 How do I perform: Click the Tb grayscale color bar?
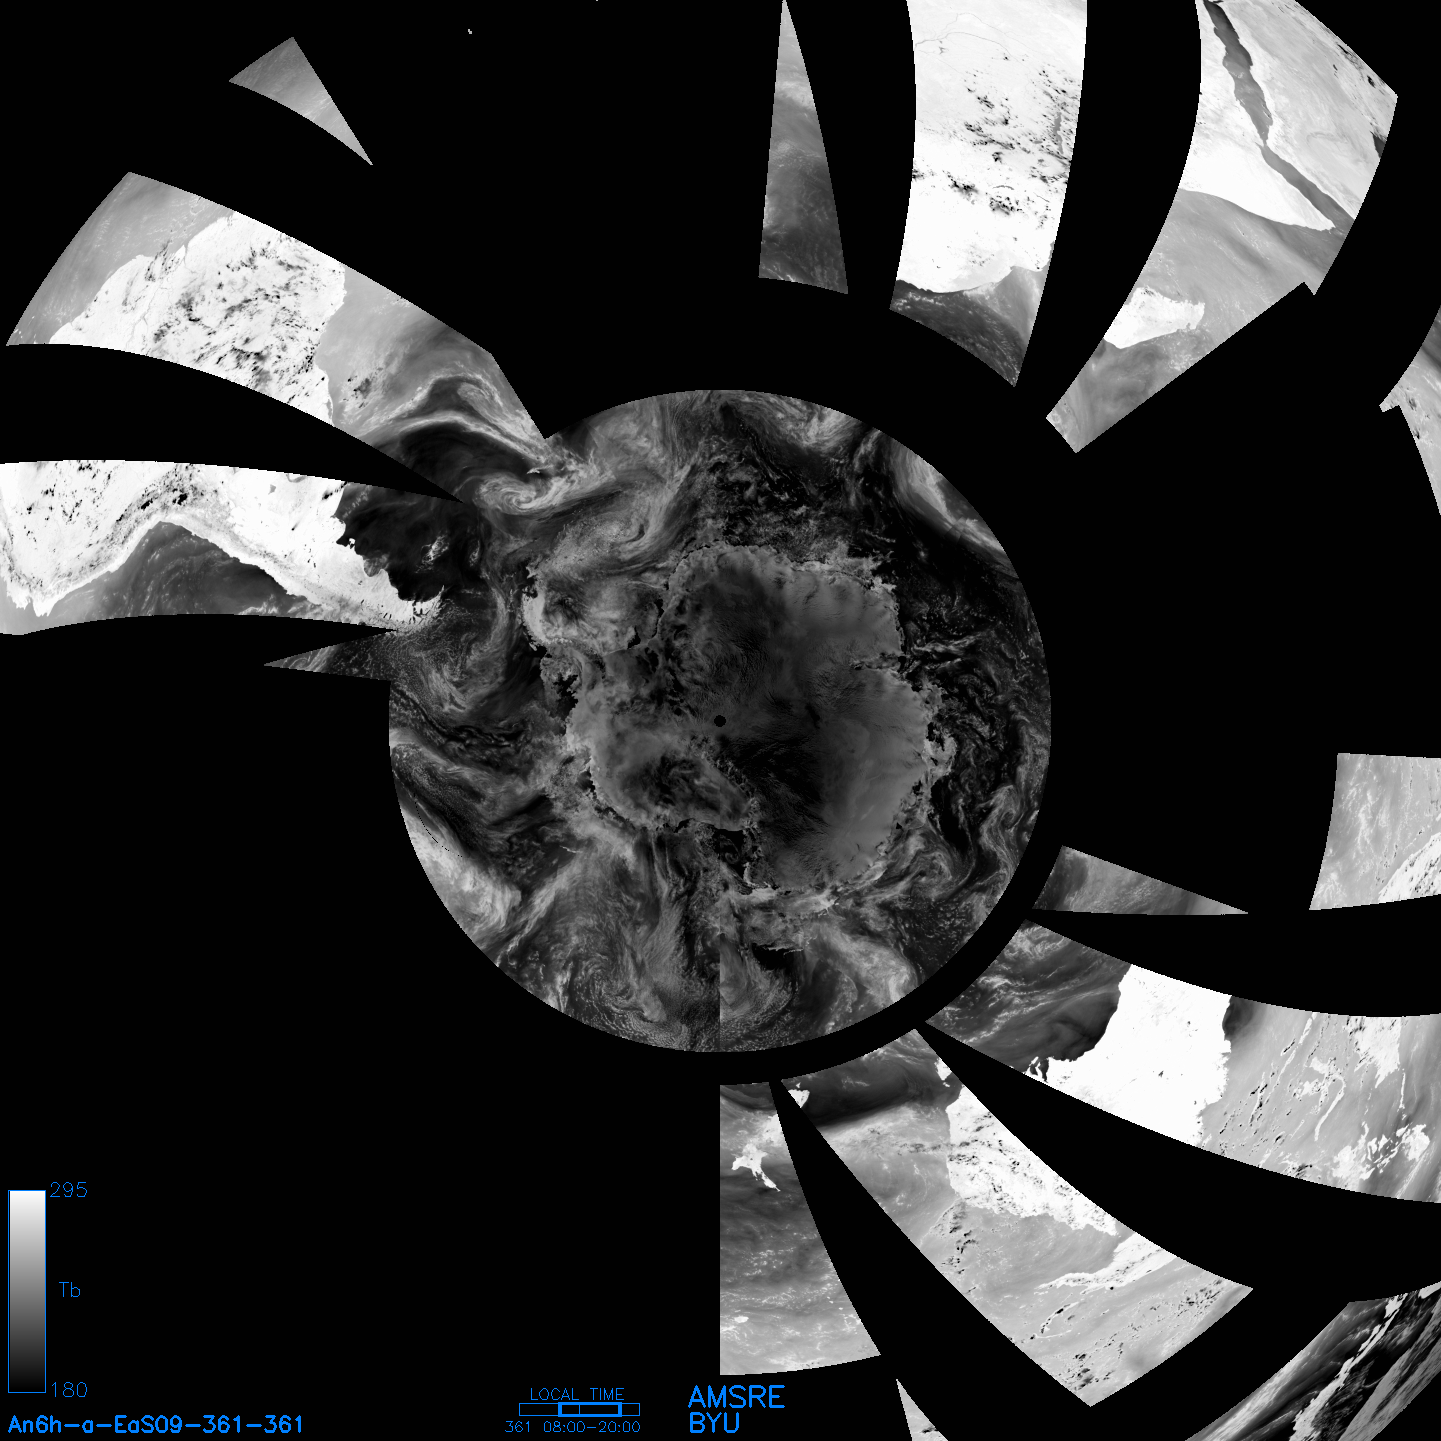tap(27, 1291)
